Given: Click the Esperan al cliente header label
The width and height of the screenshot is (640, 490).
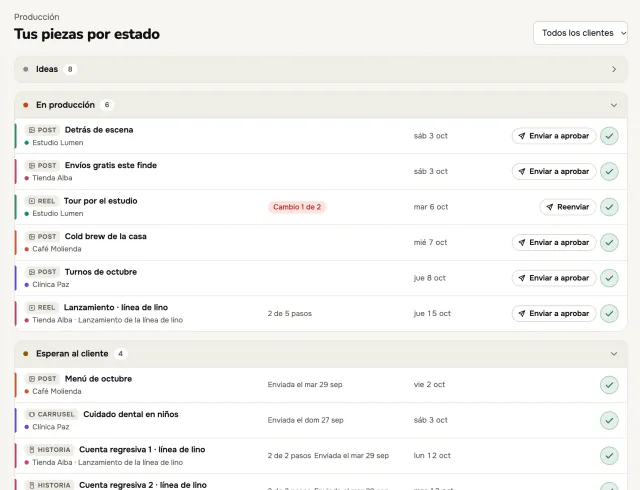Looking at the screenshot, I should click(x=72, y=354).
